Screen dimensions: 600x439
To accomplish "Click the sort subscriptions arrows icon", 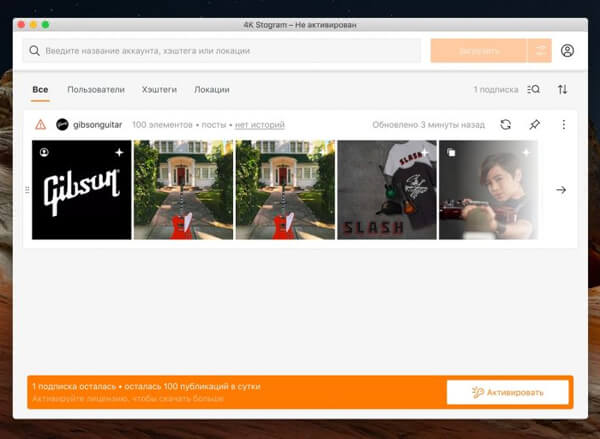I will pos(562,90).
